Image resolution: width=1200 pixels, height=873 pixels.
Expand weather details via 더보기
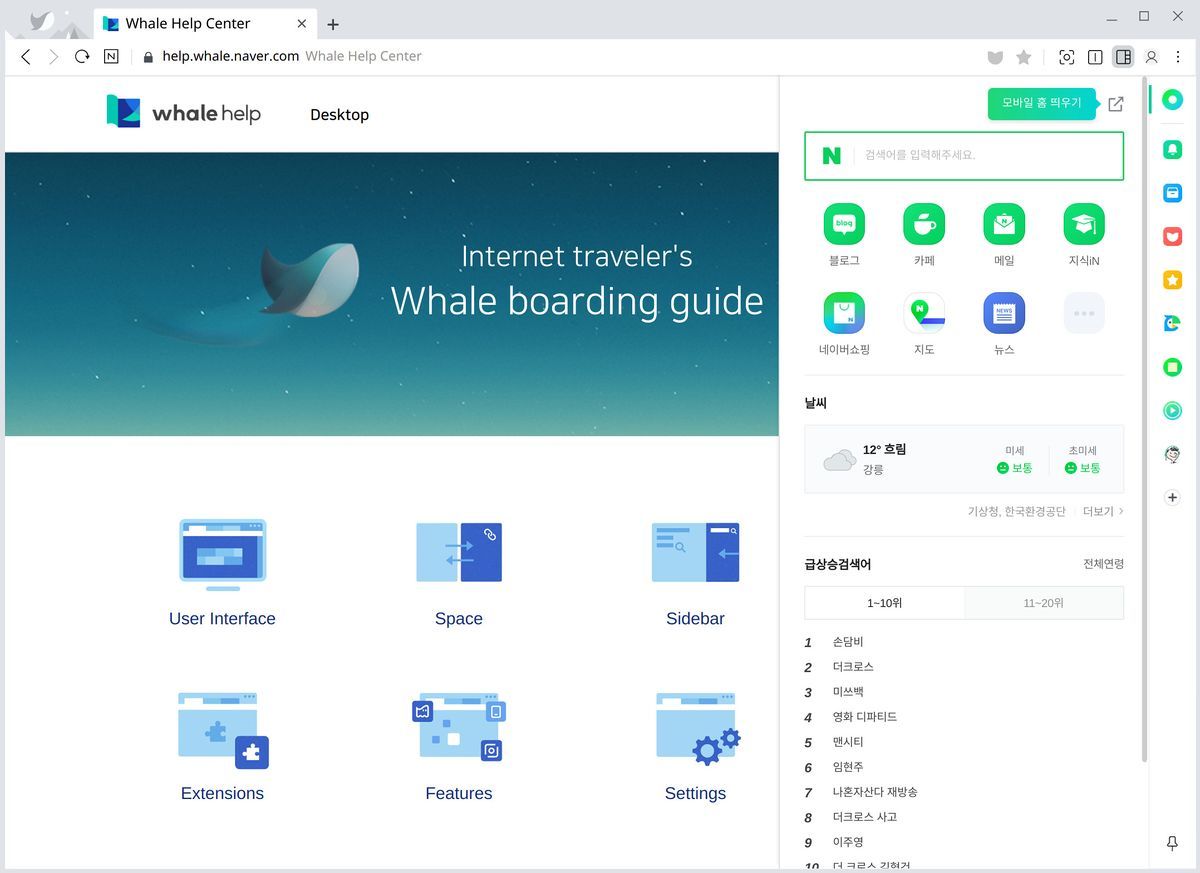tap(1103, 512)
